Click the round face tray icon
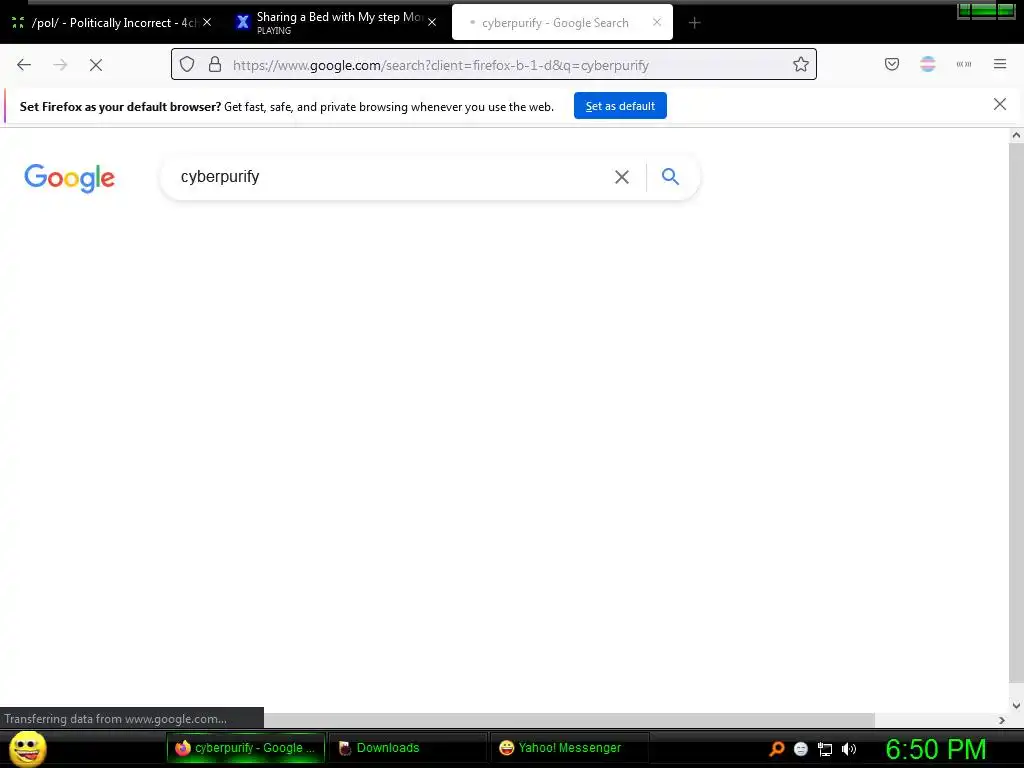1024x768 pixels. click(801, 749)
